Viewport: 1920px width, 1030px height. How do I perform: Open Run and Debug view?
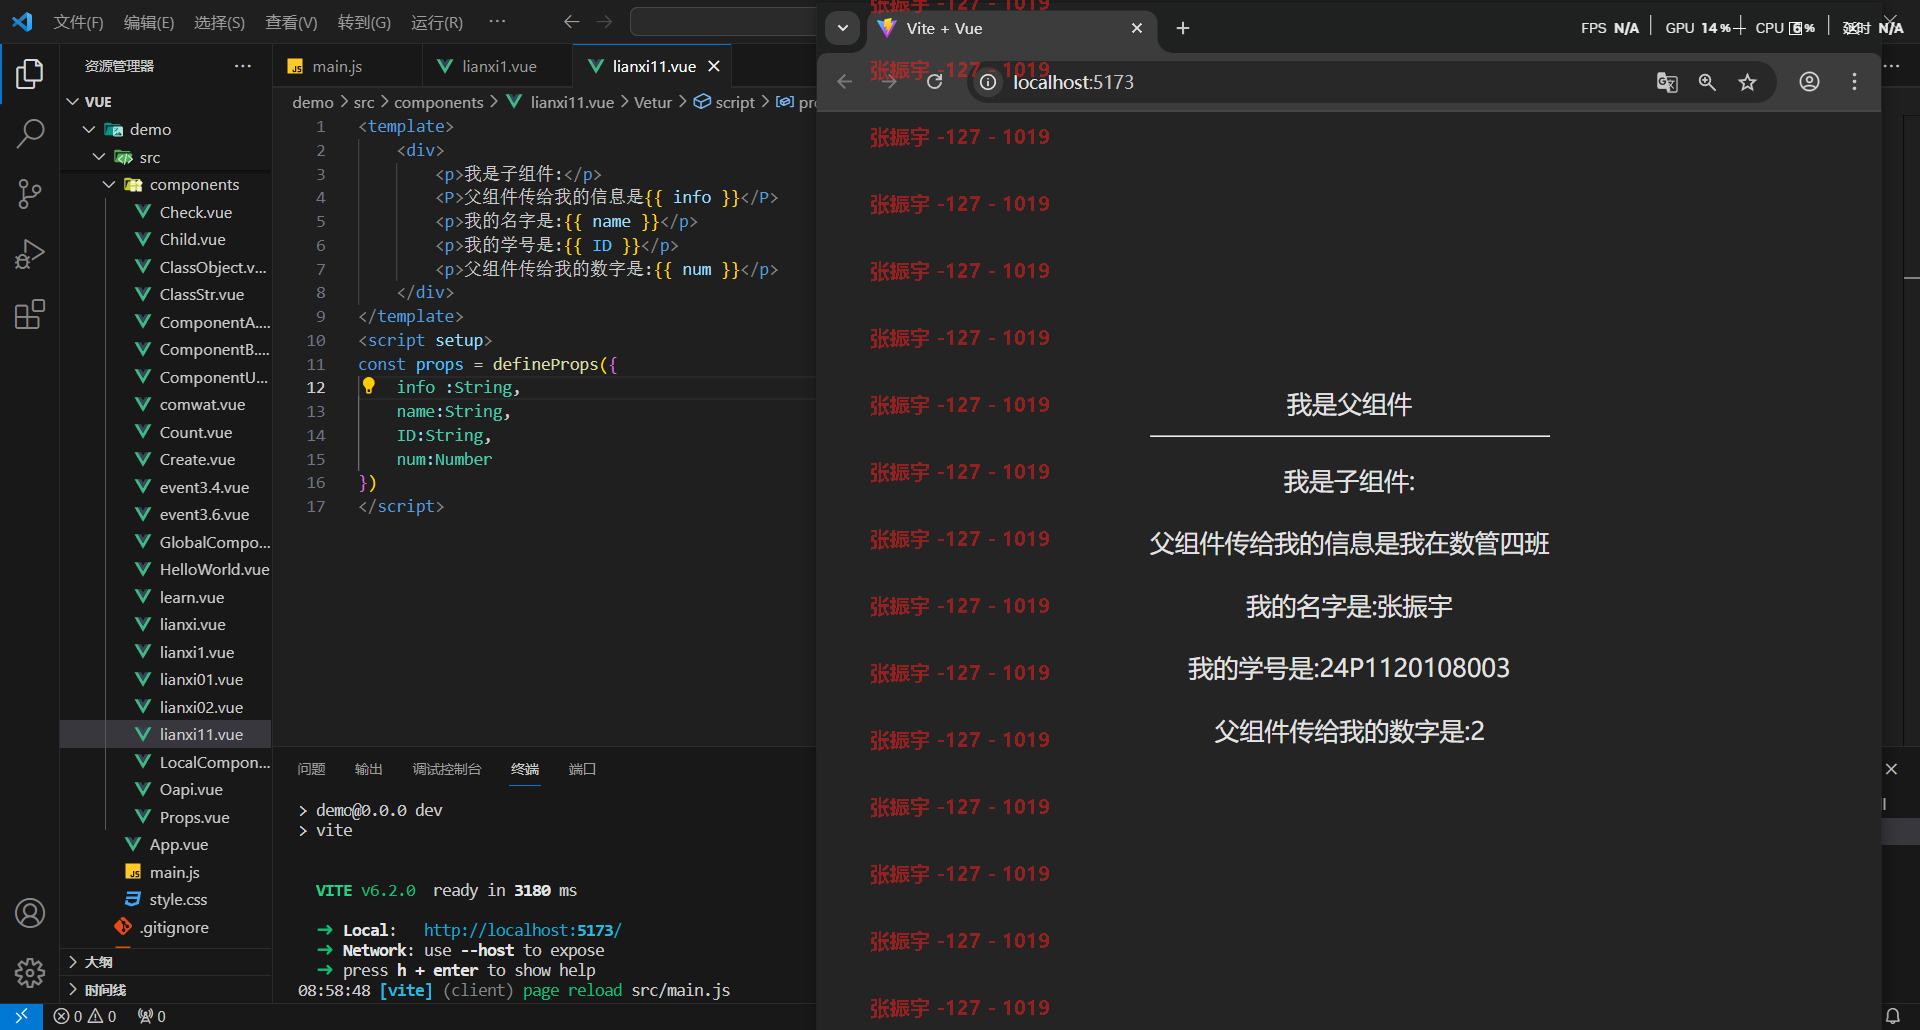[30, 254]
